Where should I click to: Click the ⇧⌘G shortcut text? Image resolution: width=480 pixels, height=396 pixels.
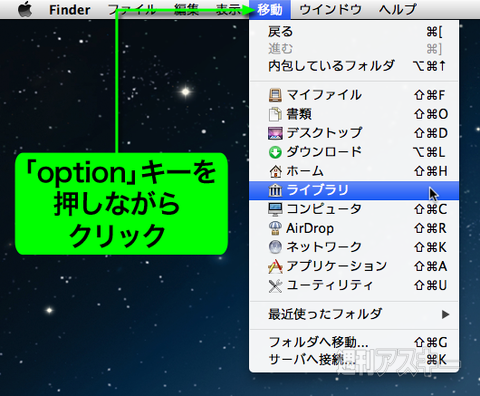pos(430,342)
